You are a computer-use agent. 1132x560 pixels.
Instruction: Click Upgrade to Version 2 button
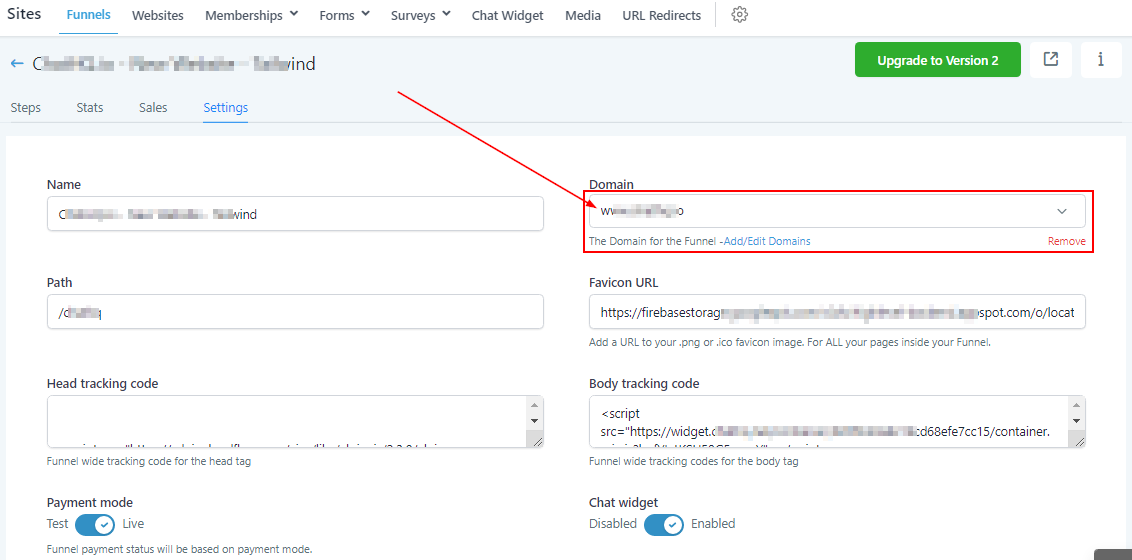937,60
